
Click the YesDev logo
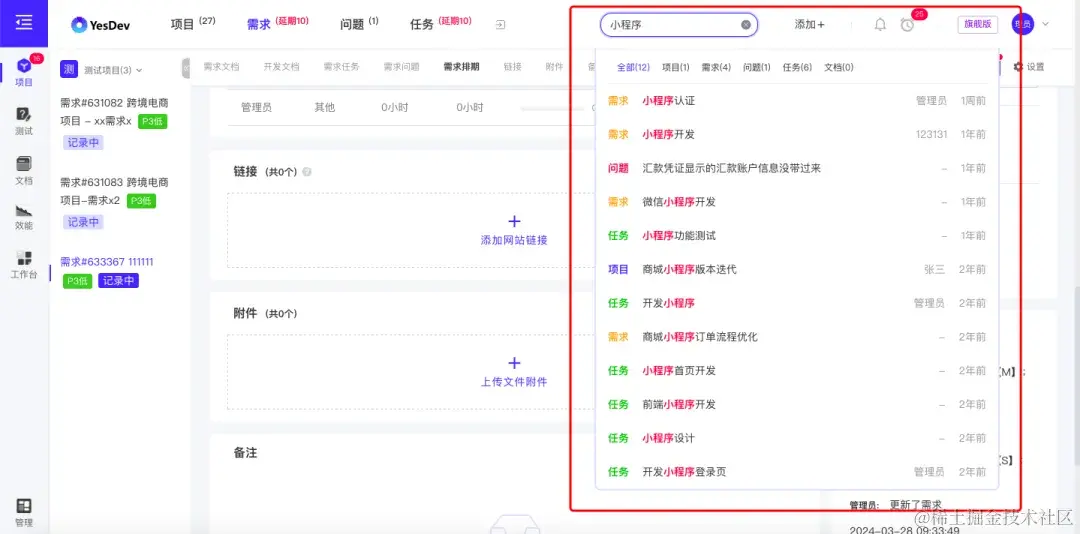[101, 25]
